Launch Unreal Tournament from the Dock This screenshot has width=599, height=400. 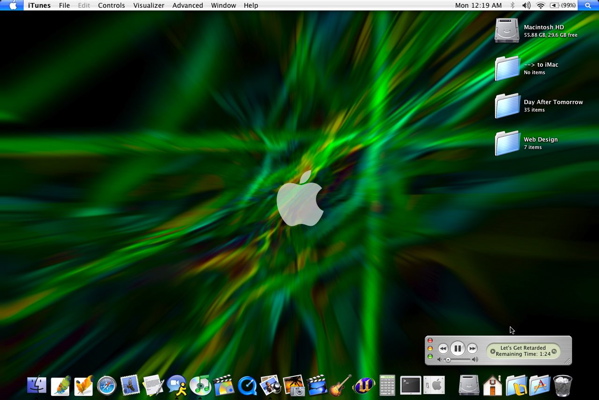click(363, 385)
